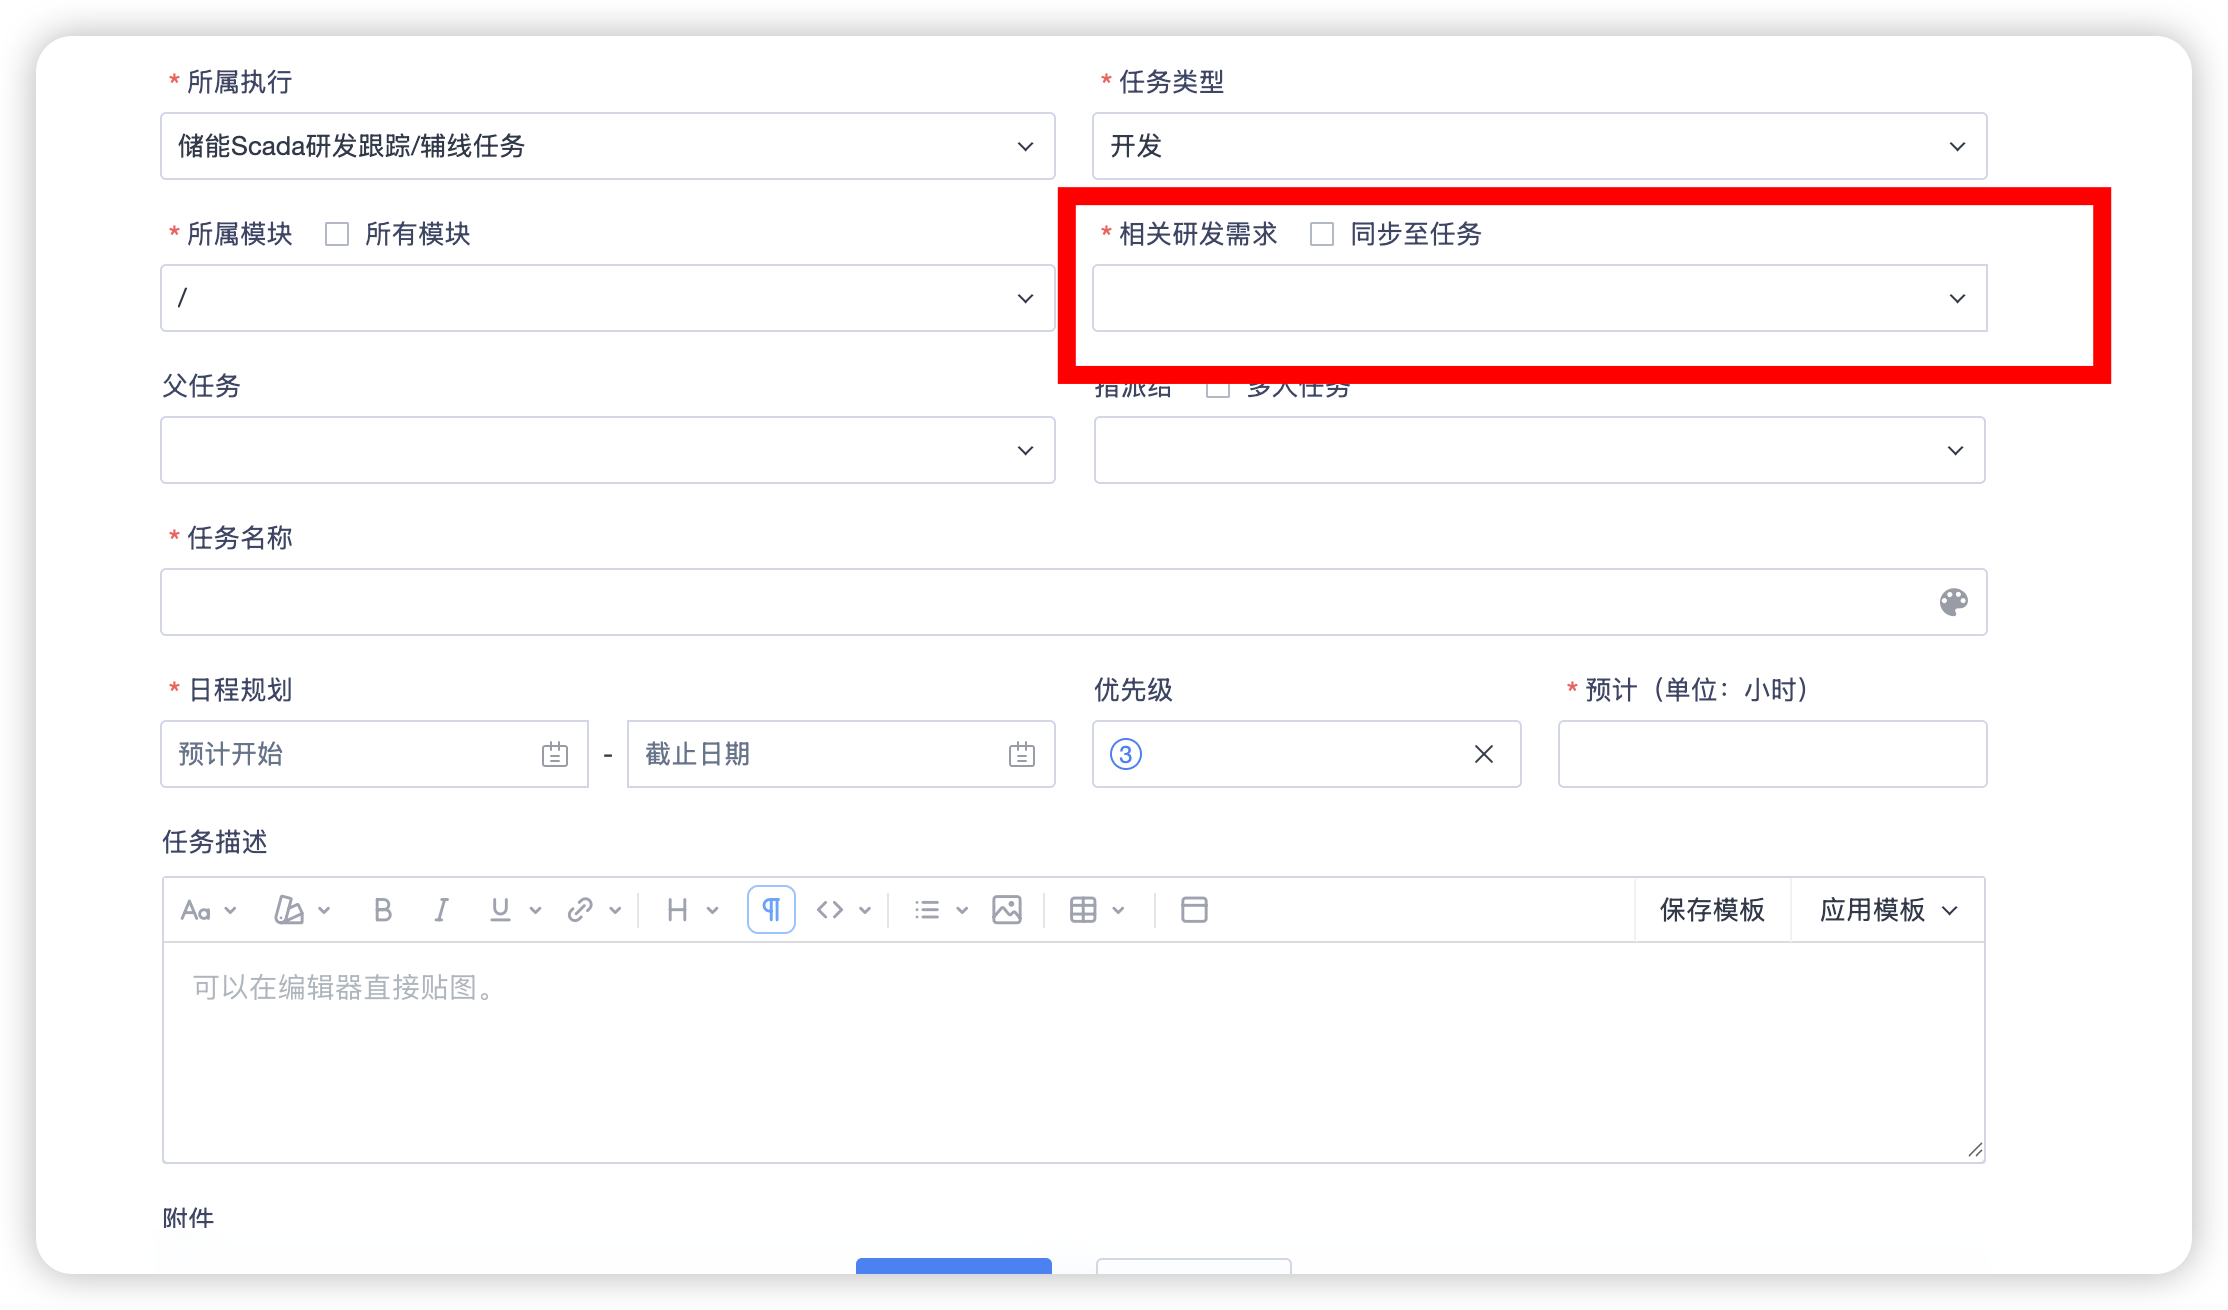The height and width of the screenshot is (1310, 2228).
Task: Enable the 所有模块 checkbox
Action: [x=337, y=234]
